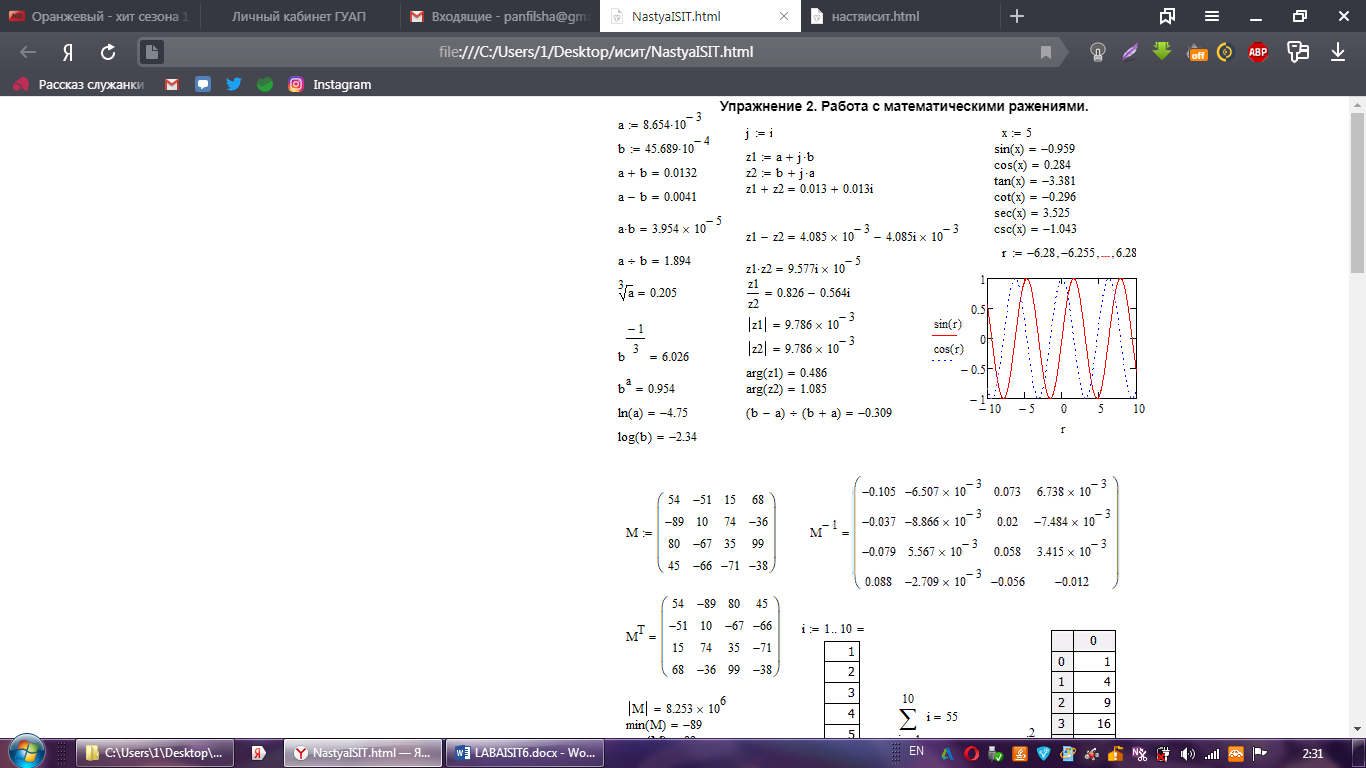Click the 'a + b = 0.0132' expression
Image resolution: width=1366 pixels, height=768 pixels.
click(x=657, y=173)
